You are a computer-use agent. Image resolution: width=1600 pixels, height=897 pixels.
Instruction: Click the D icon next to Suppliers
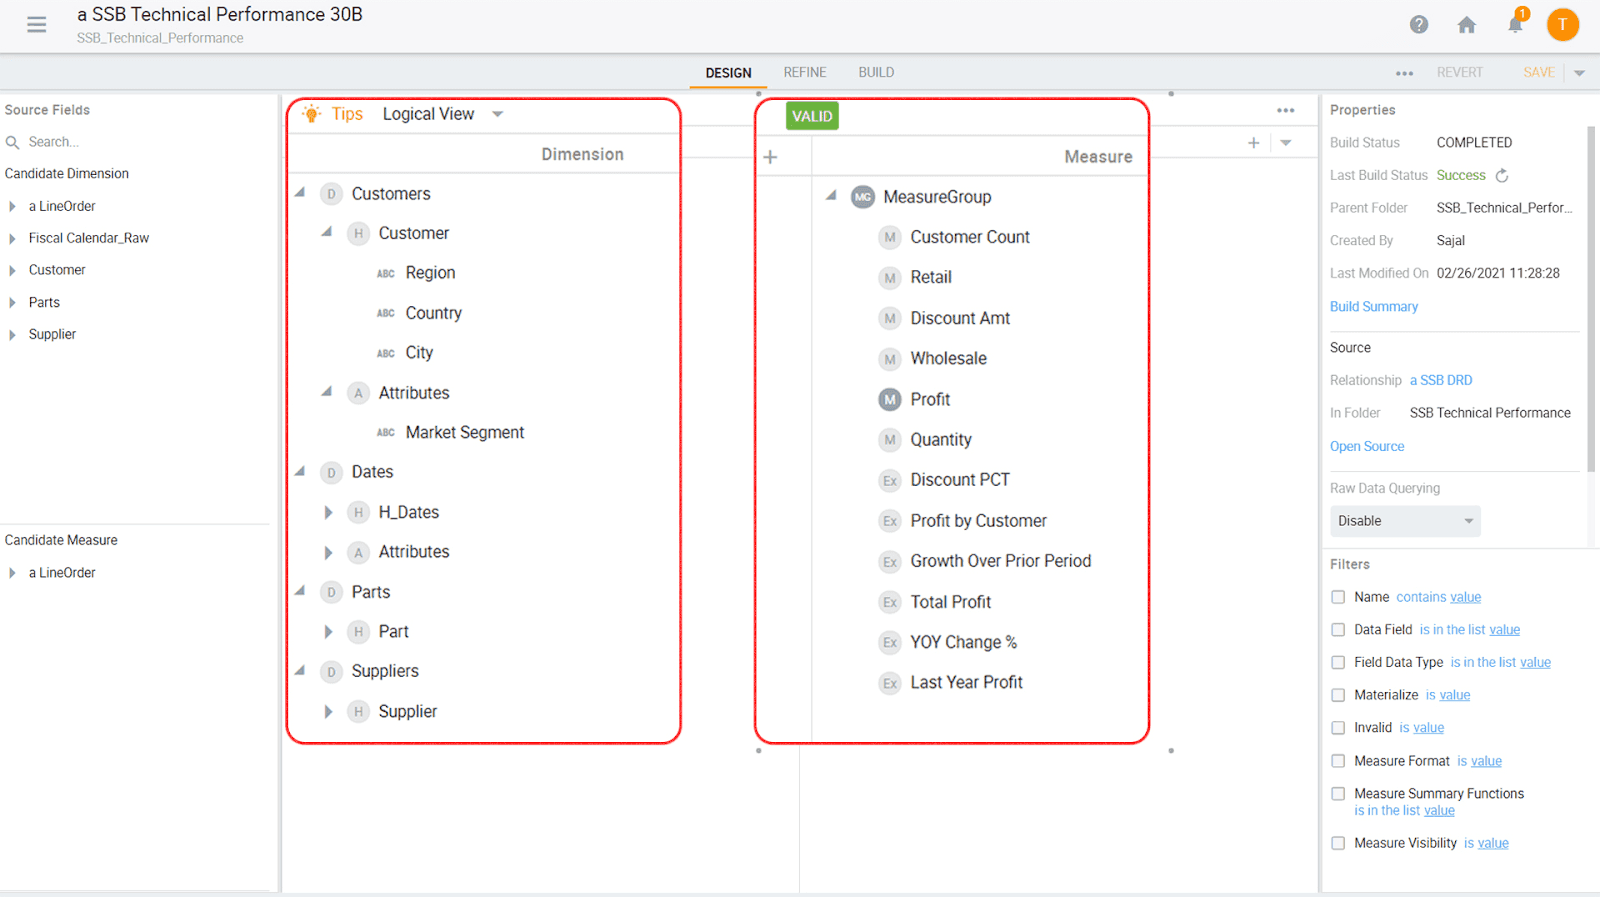pos(331,671)
